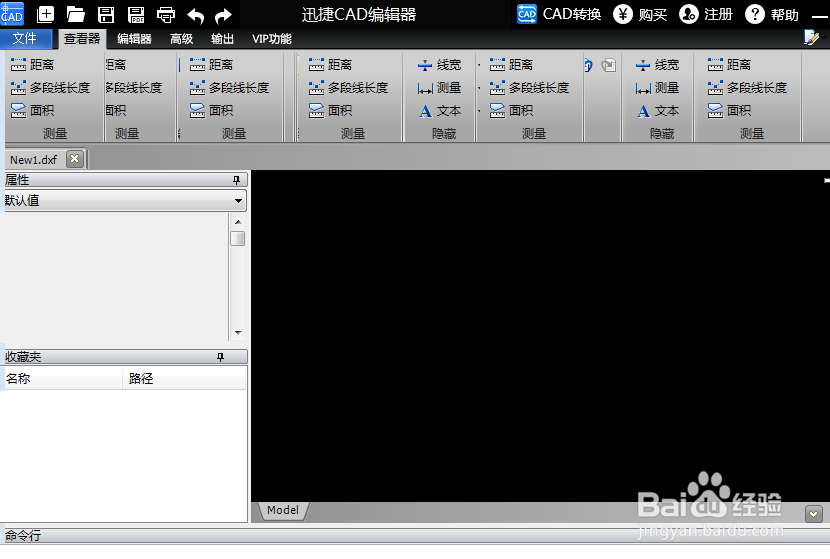Click the pencil note icon at ribbon's right edge
This screenshot has width=830, height=559.
pos(811,38)
